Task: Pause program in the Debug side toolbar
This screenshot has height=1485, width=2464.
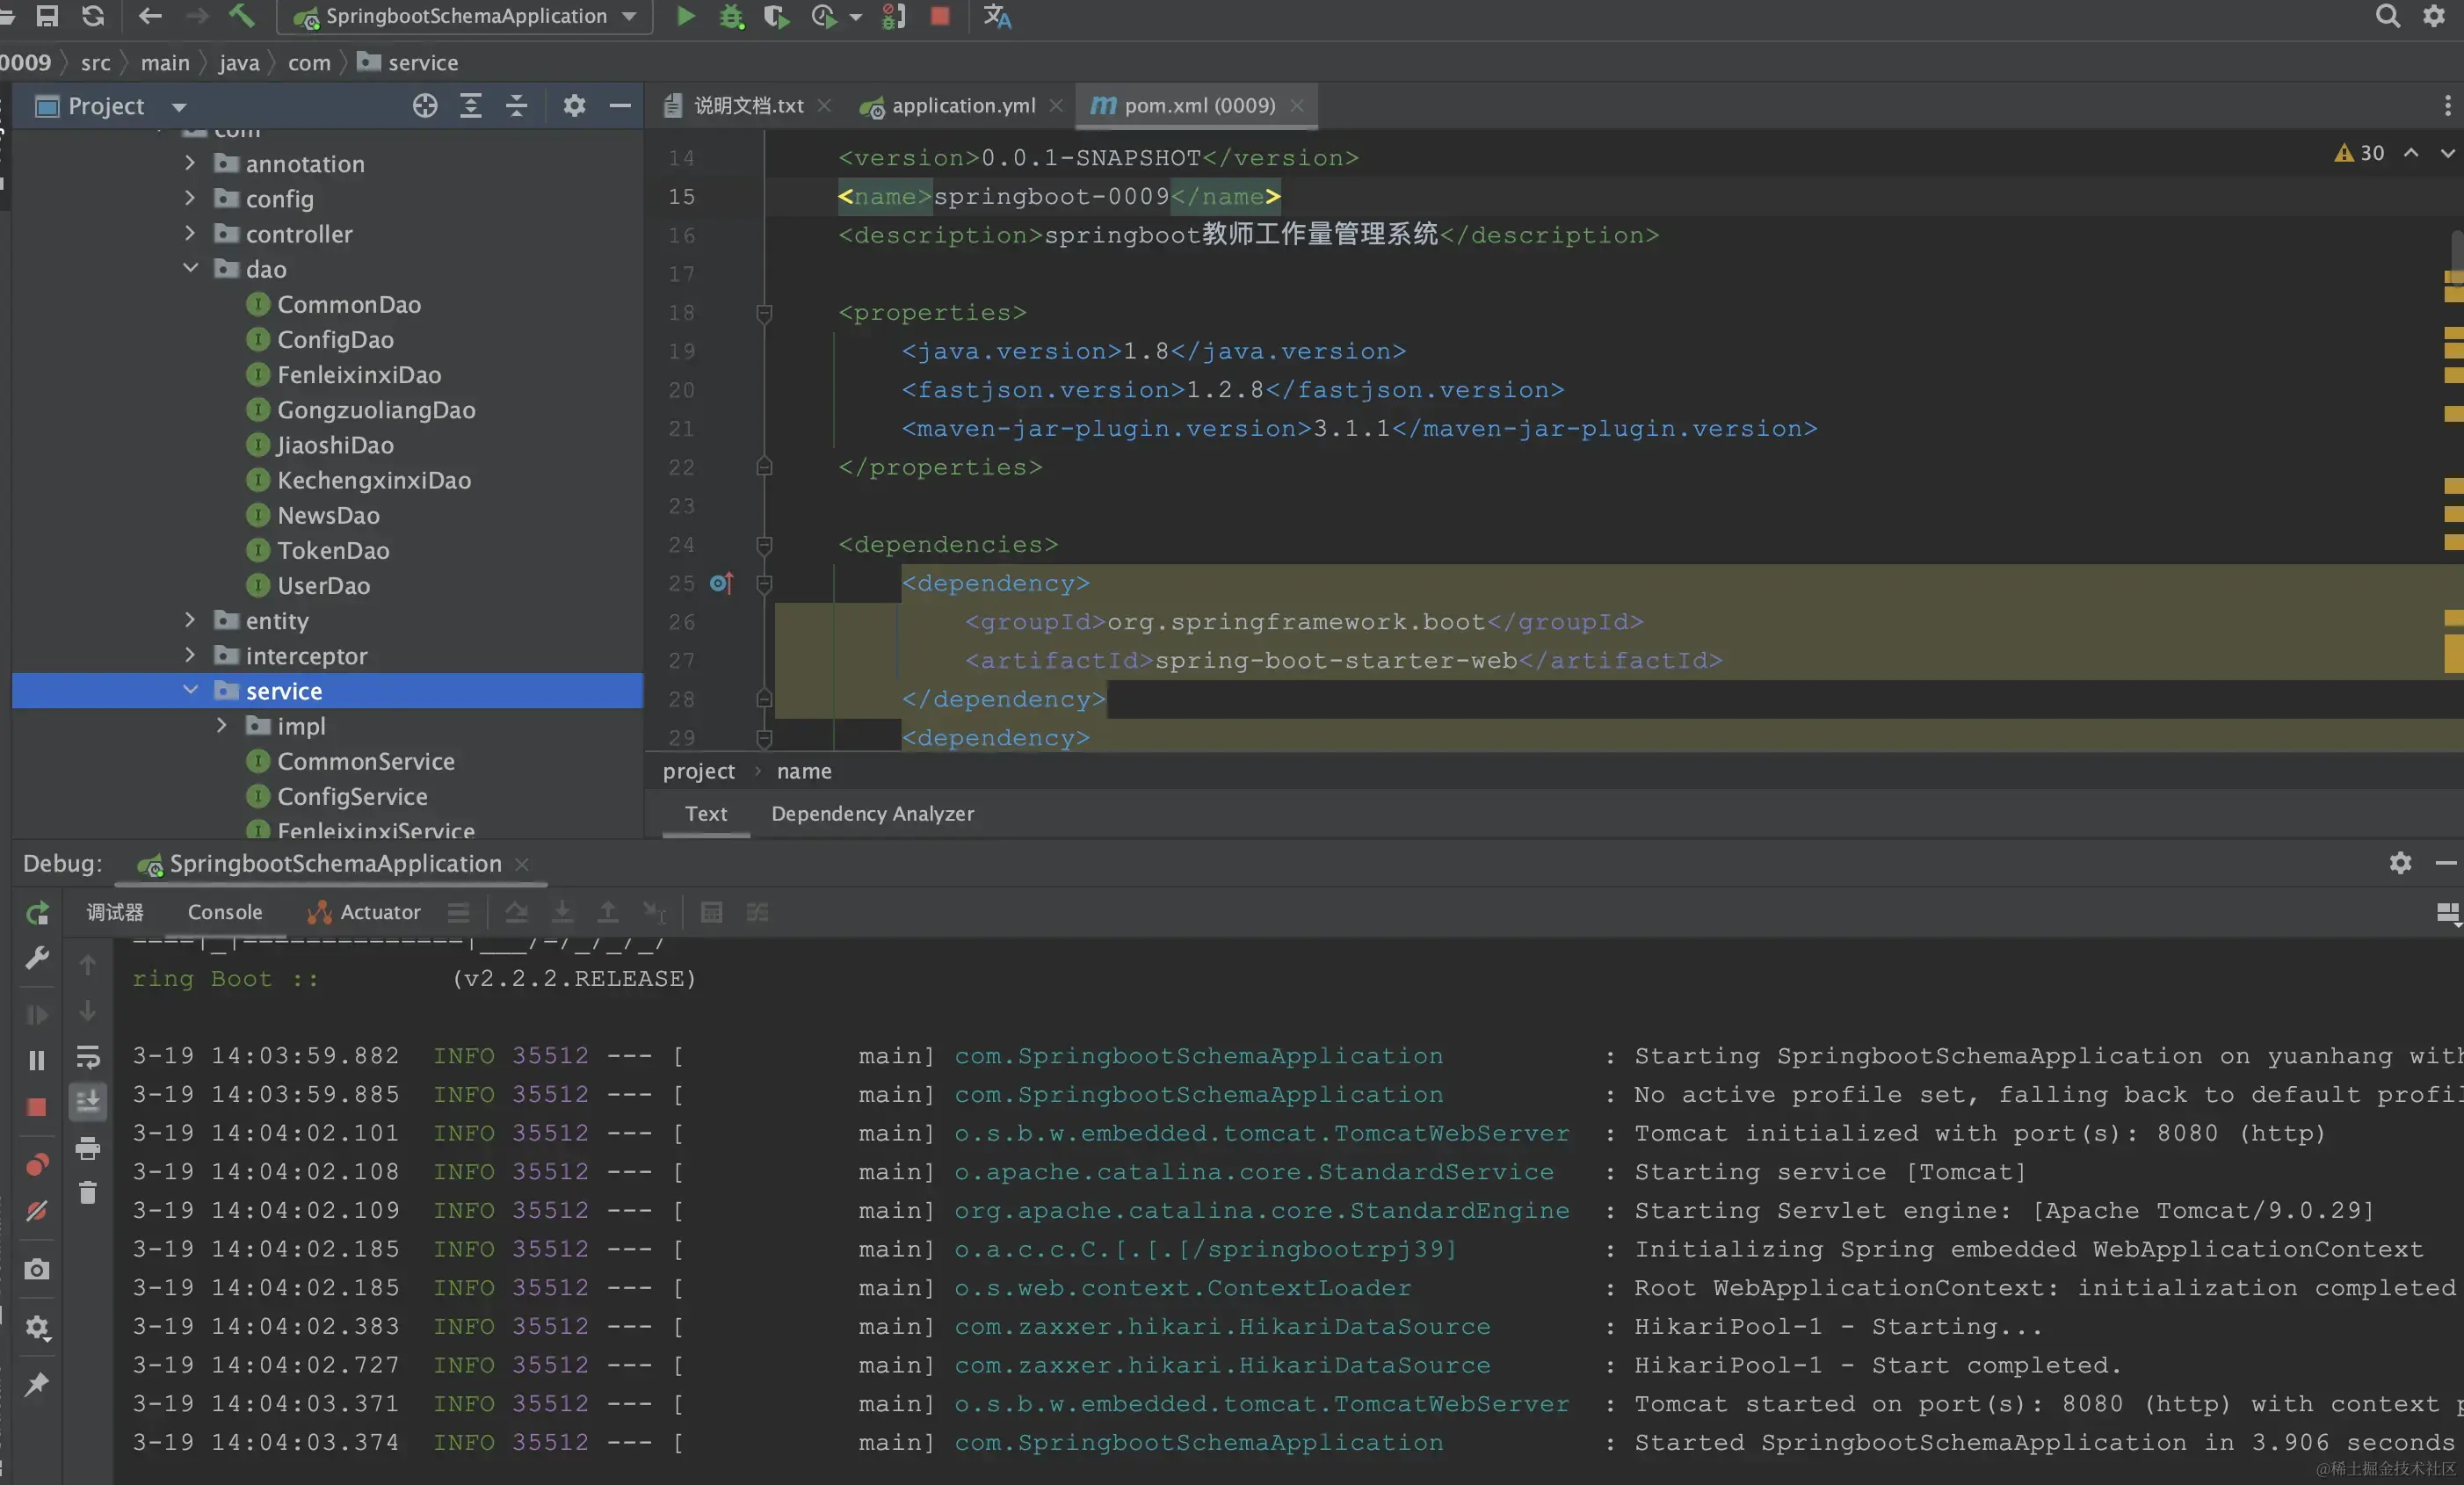Action: tap(37, 1060)
